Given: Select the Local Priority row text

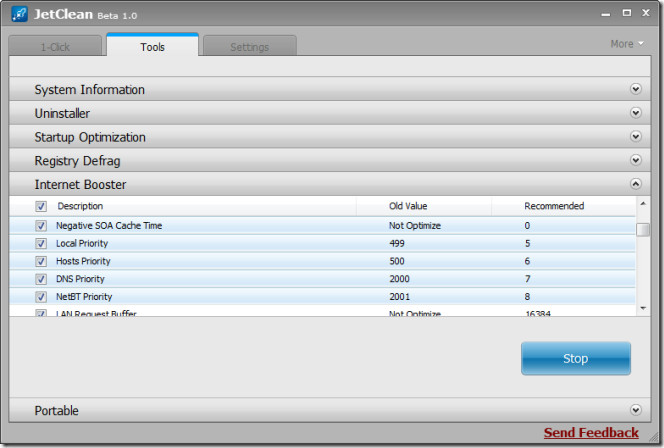Looking at the screenshot, I should point(82,243).
